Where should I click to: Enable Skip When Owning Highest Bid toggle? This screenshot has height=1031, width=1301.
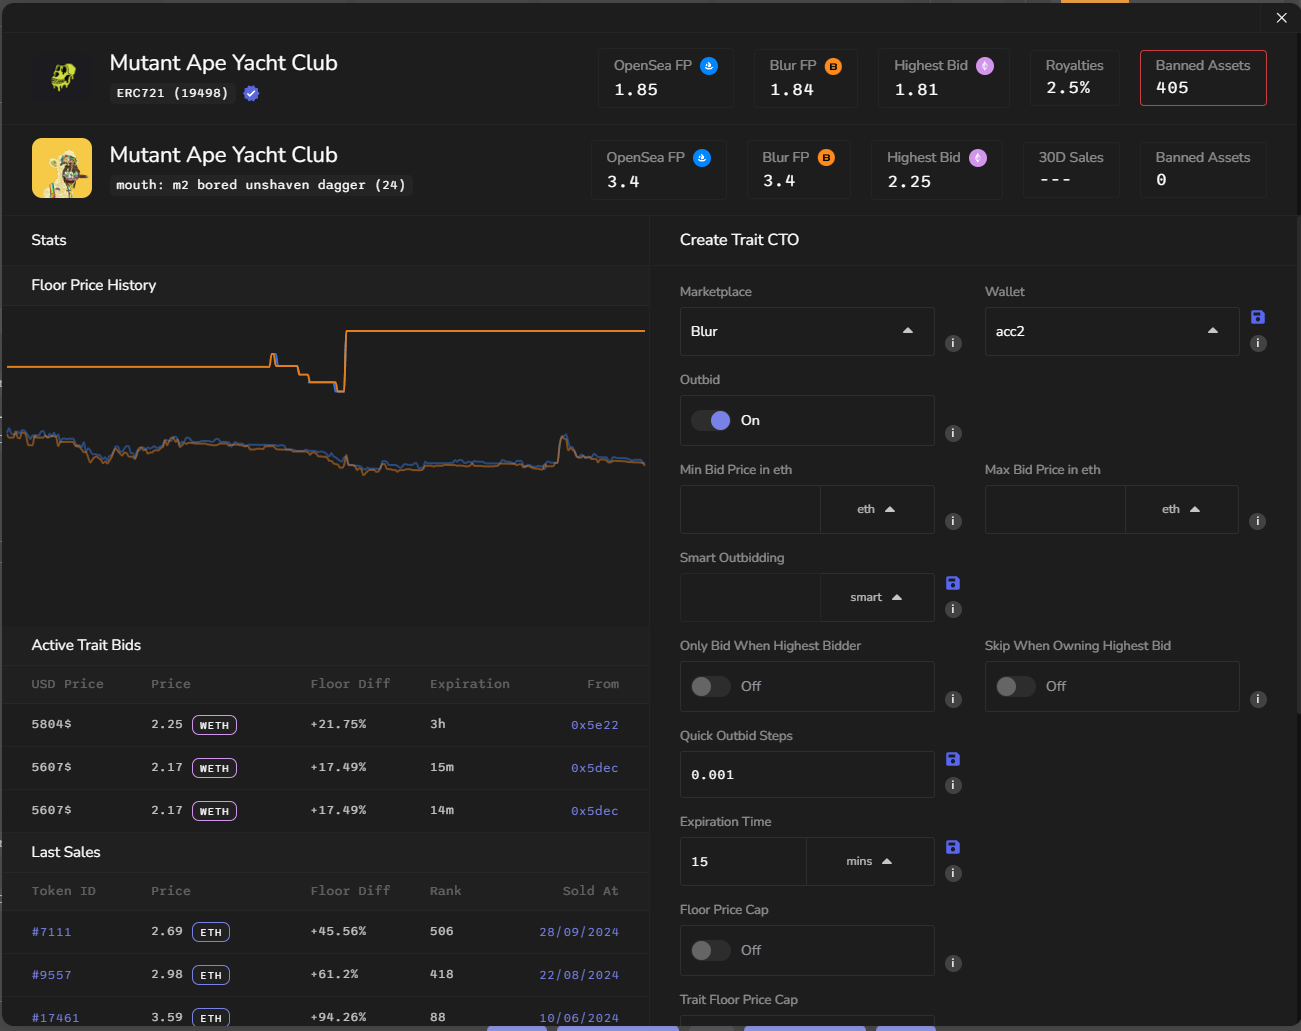point(1016,686)
